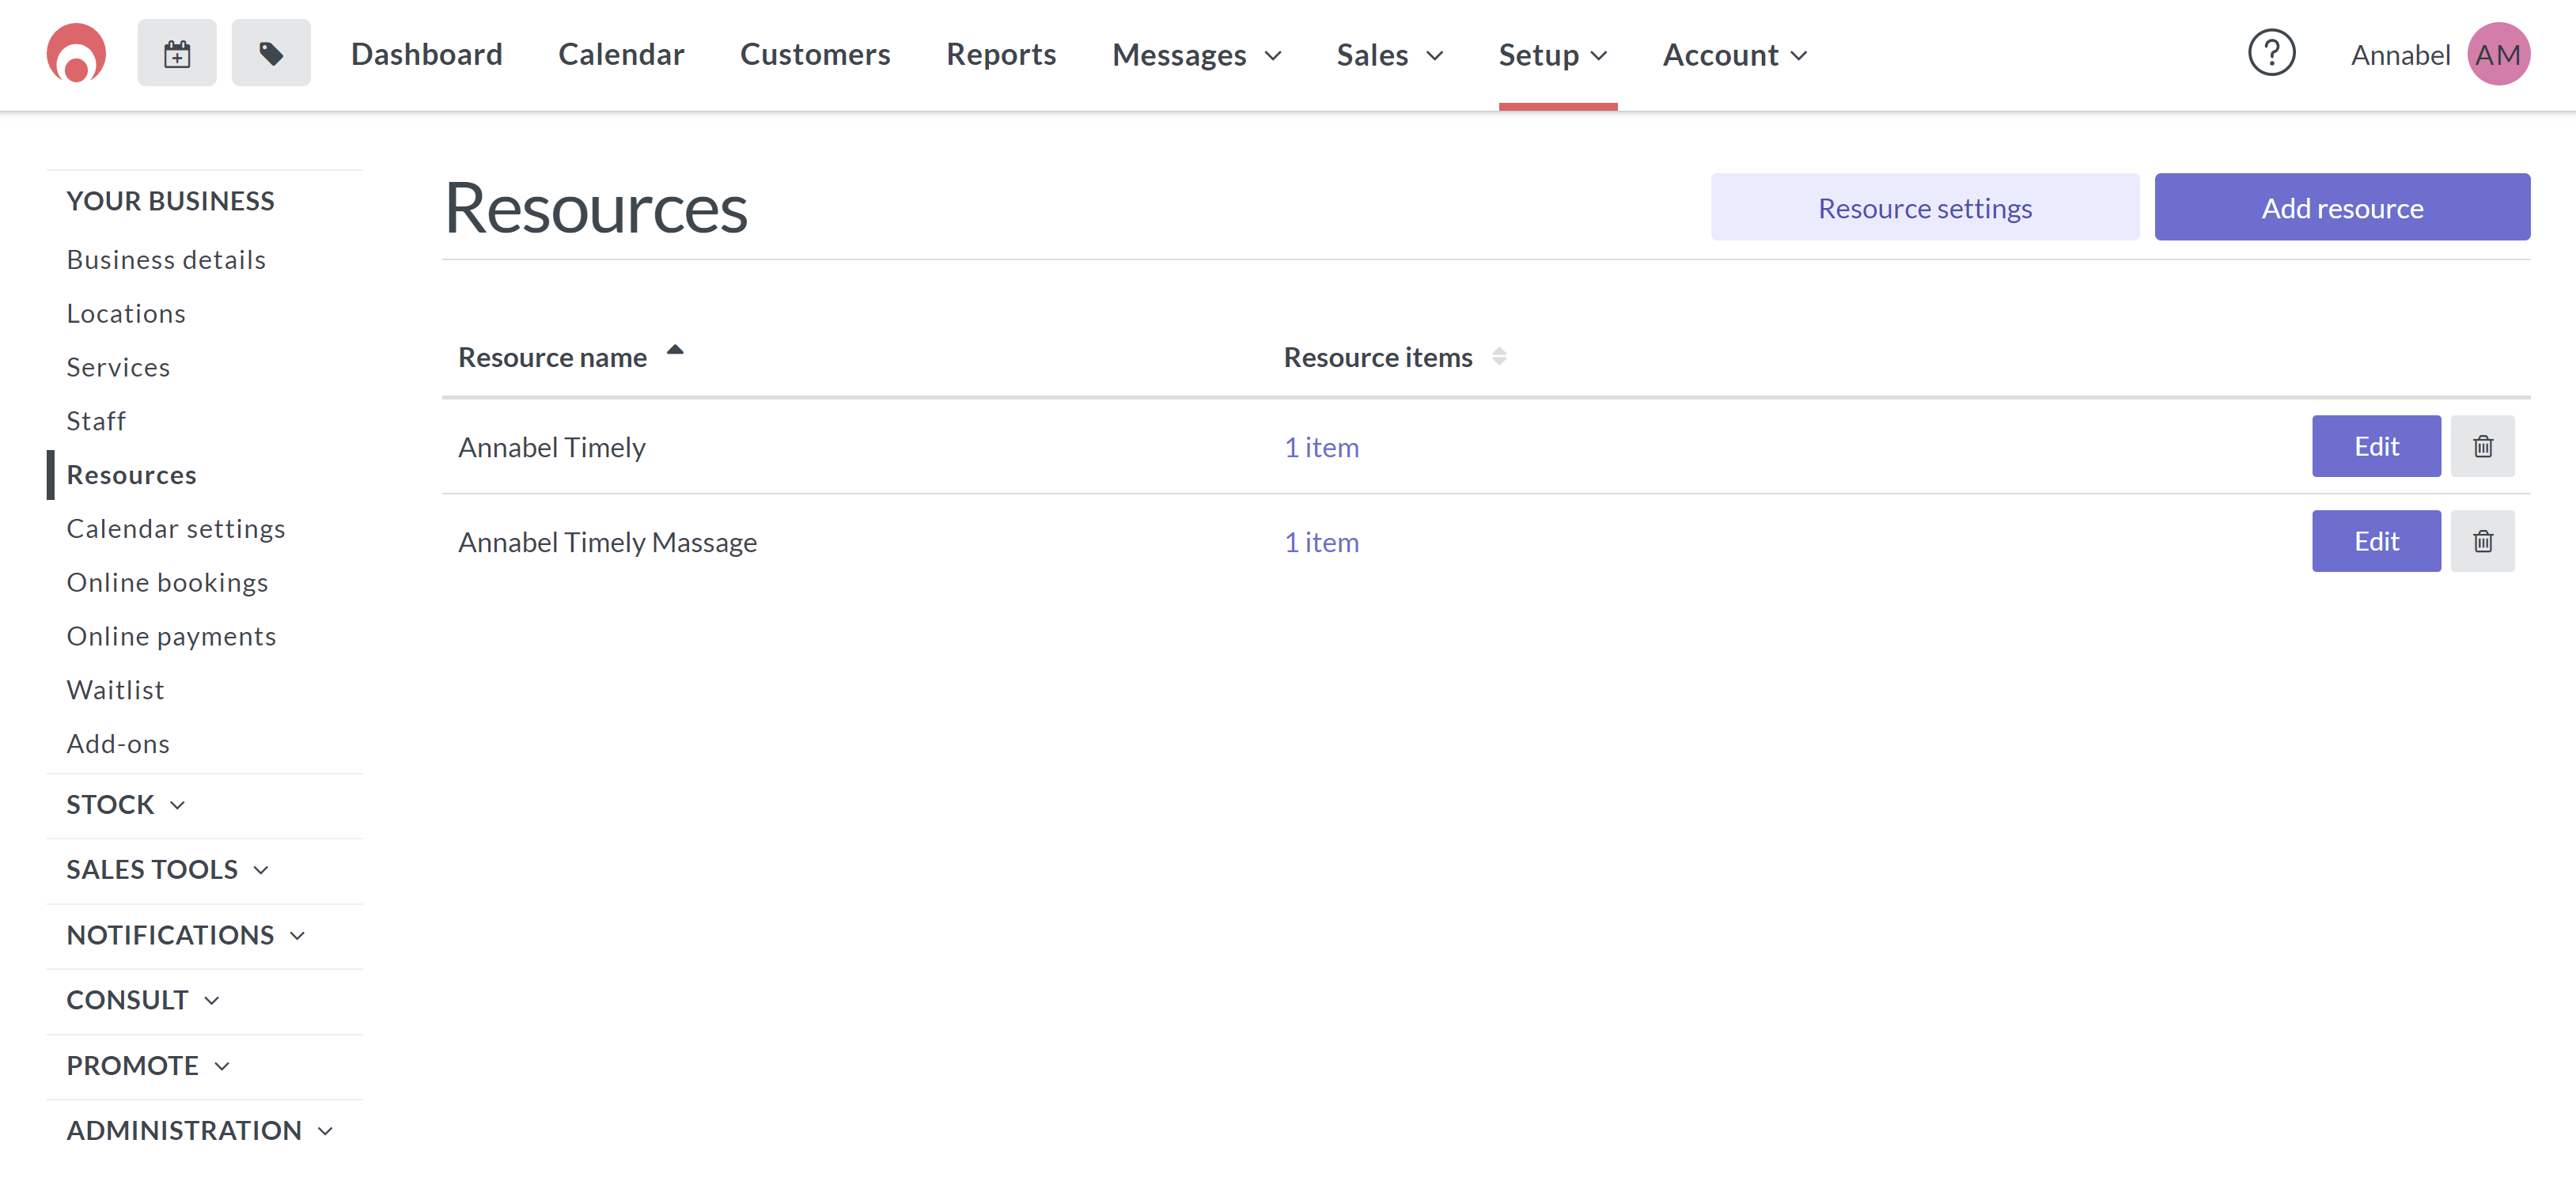This screenshot has width=2576, height=1185.
Task: Click the YOUR BUSINESS section header
Action: [x=170, y=201]
